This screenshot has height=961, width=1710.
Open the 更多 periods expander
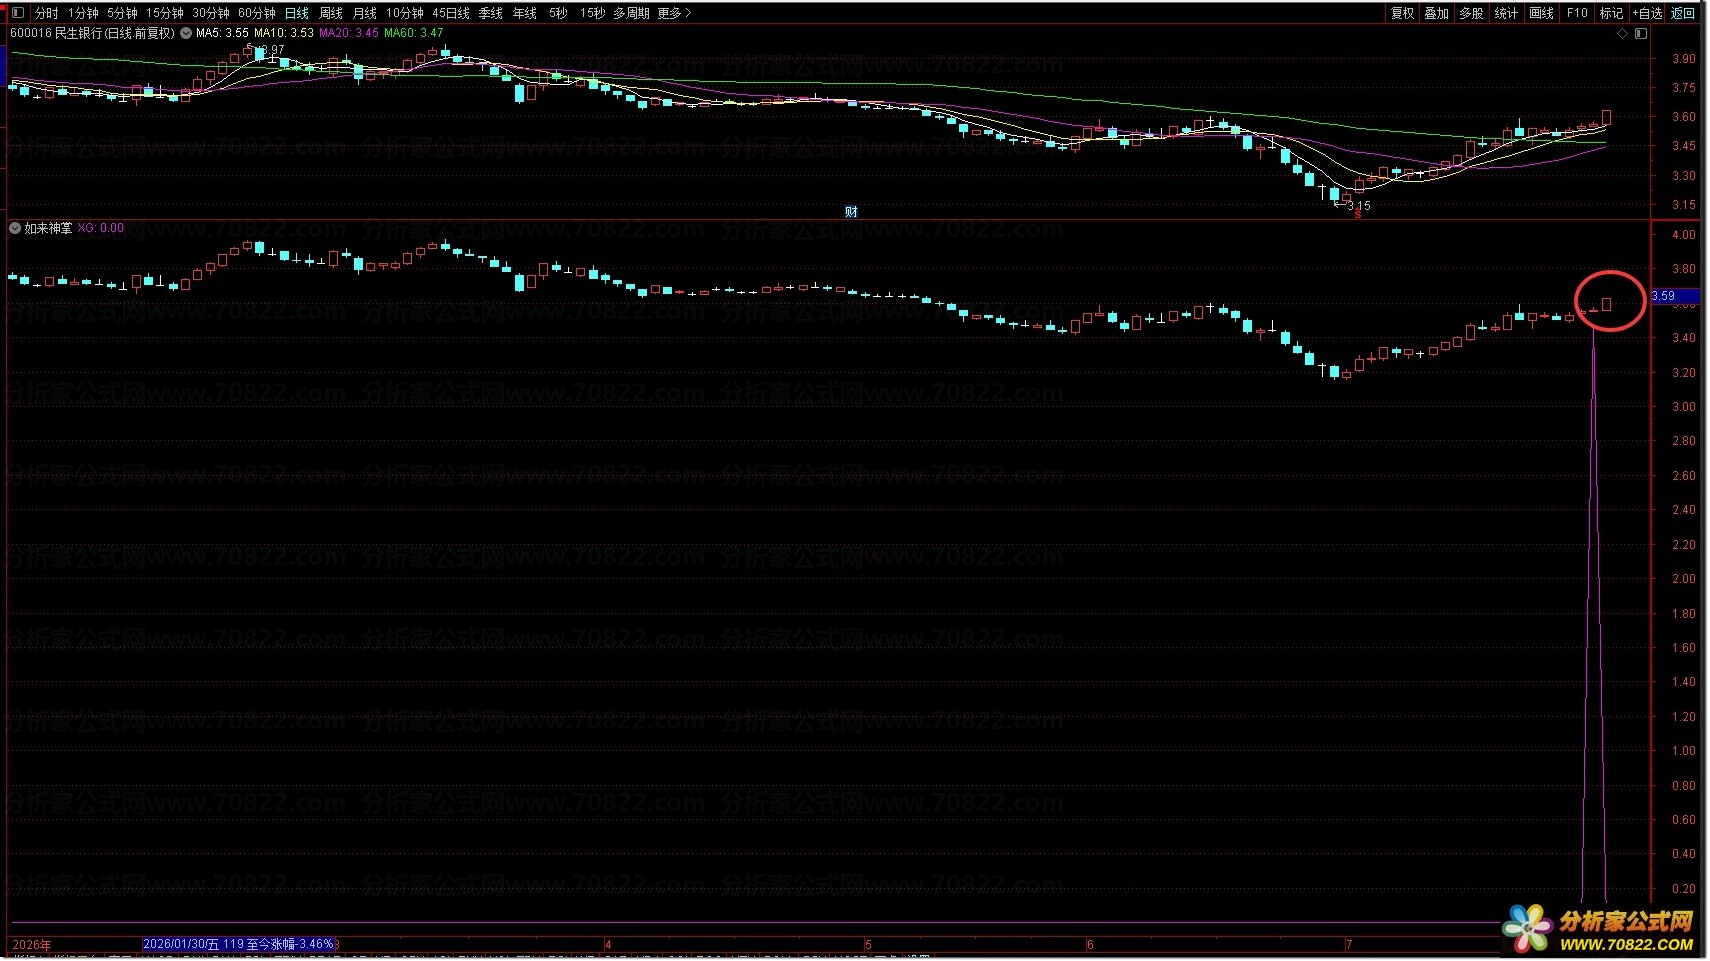pyautogui.click(x=675, y=13)
